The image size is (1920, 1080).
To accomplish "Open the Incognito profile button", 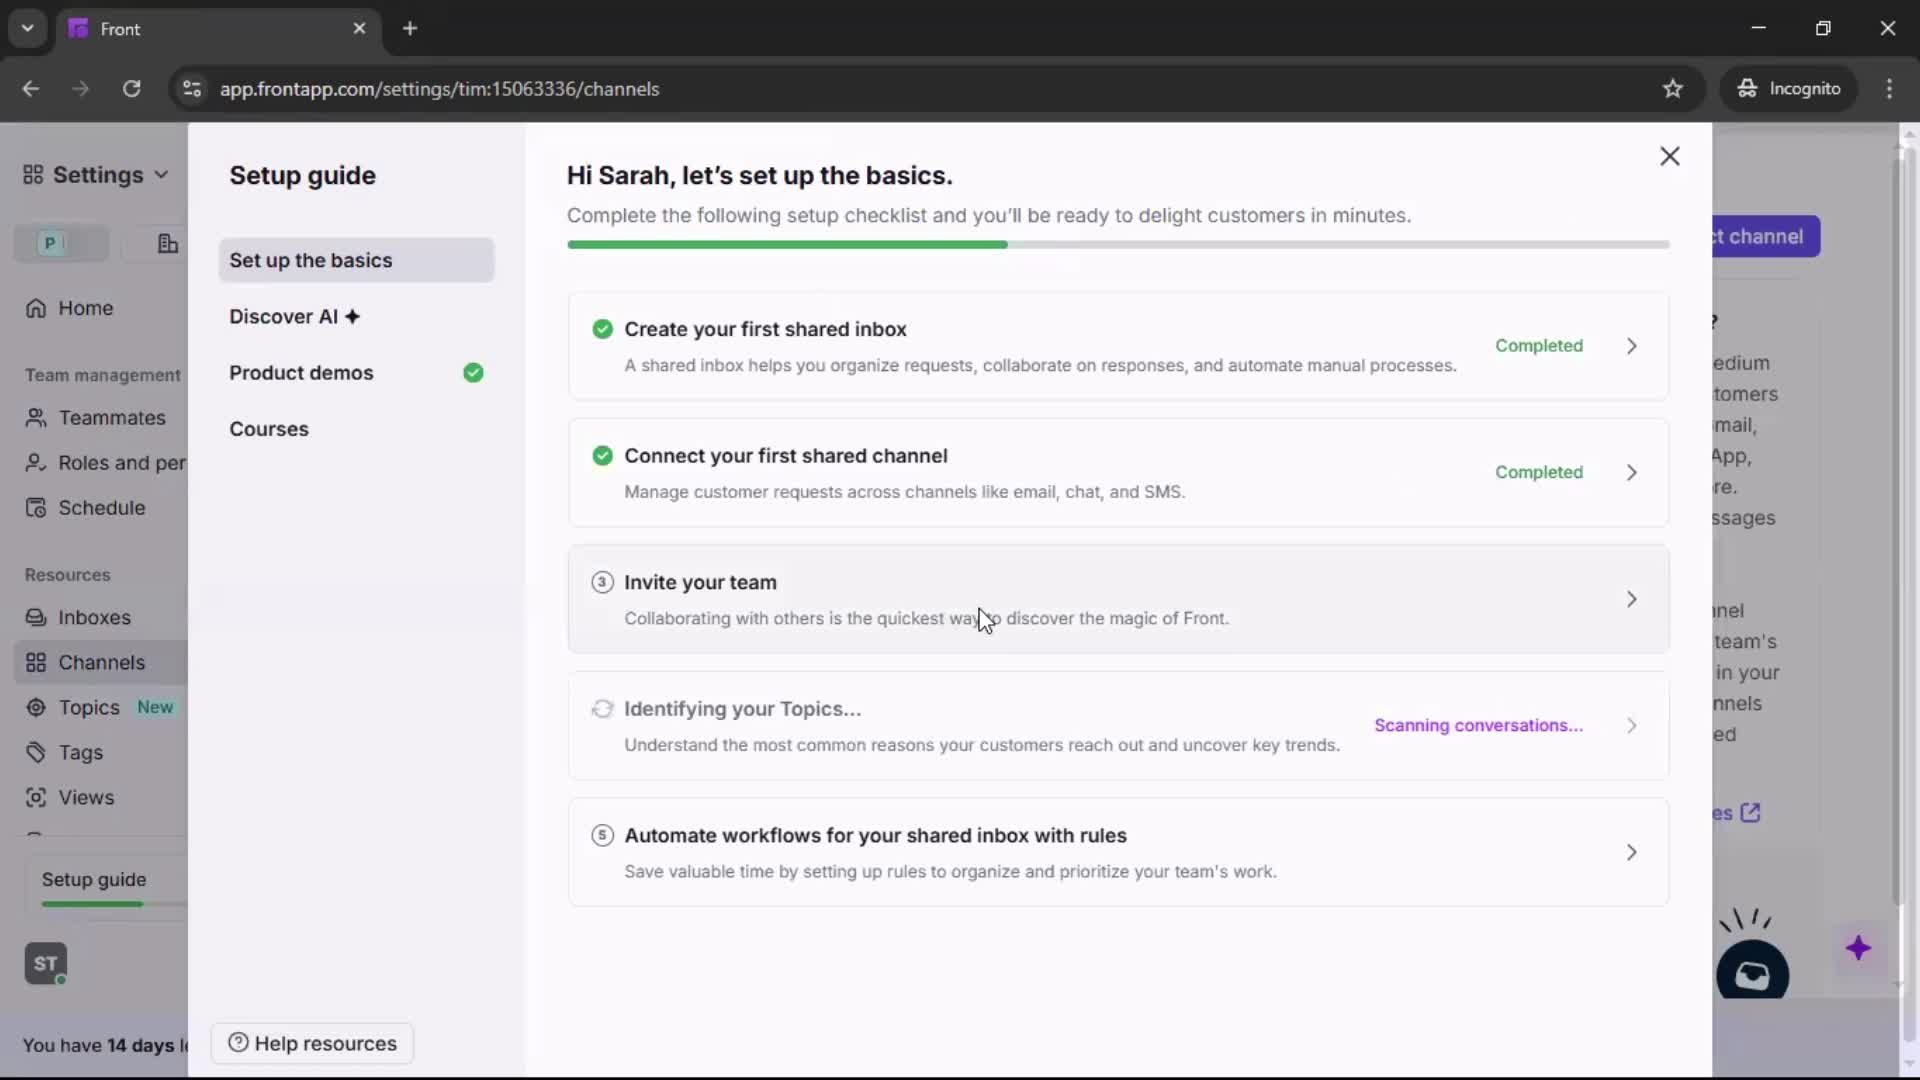I will (1789, 88).
